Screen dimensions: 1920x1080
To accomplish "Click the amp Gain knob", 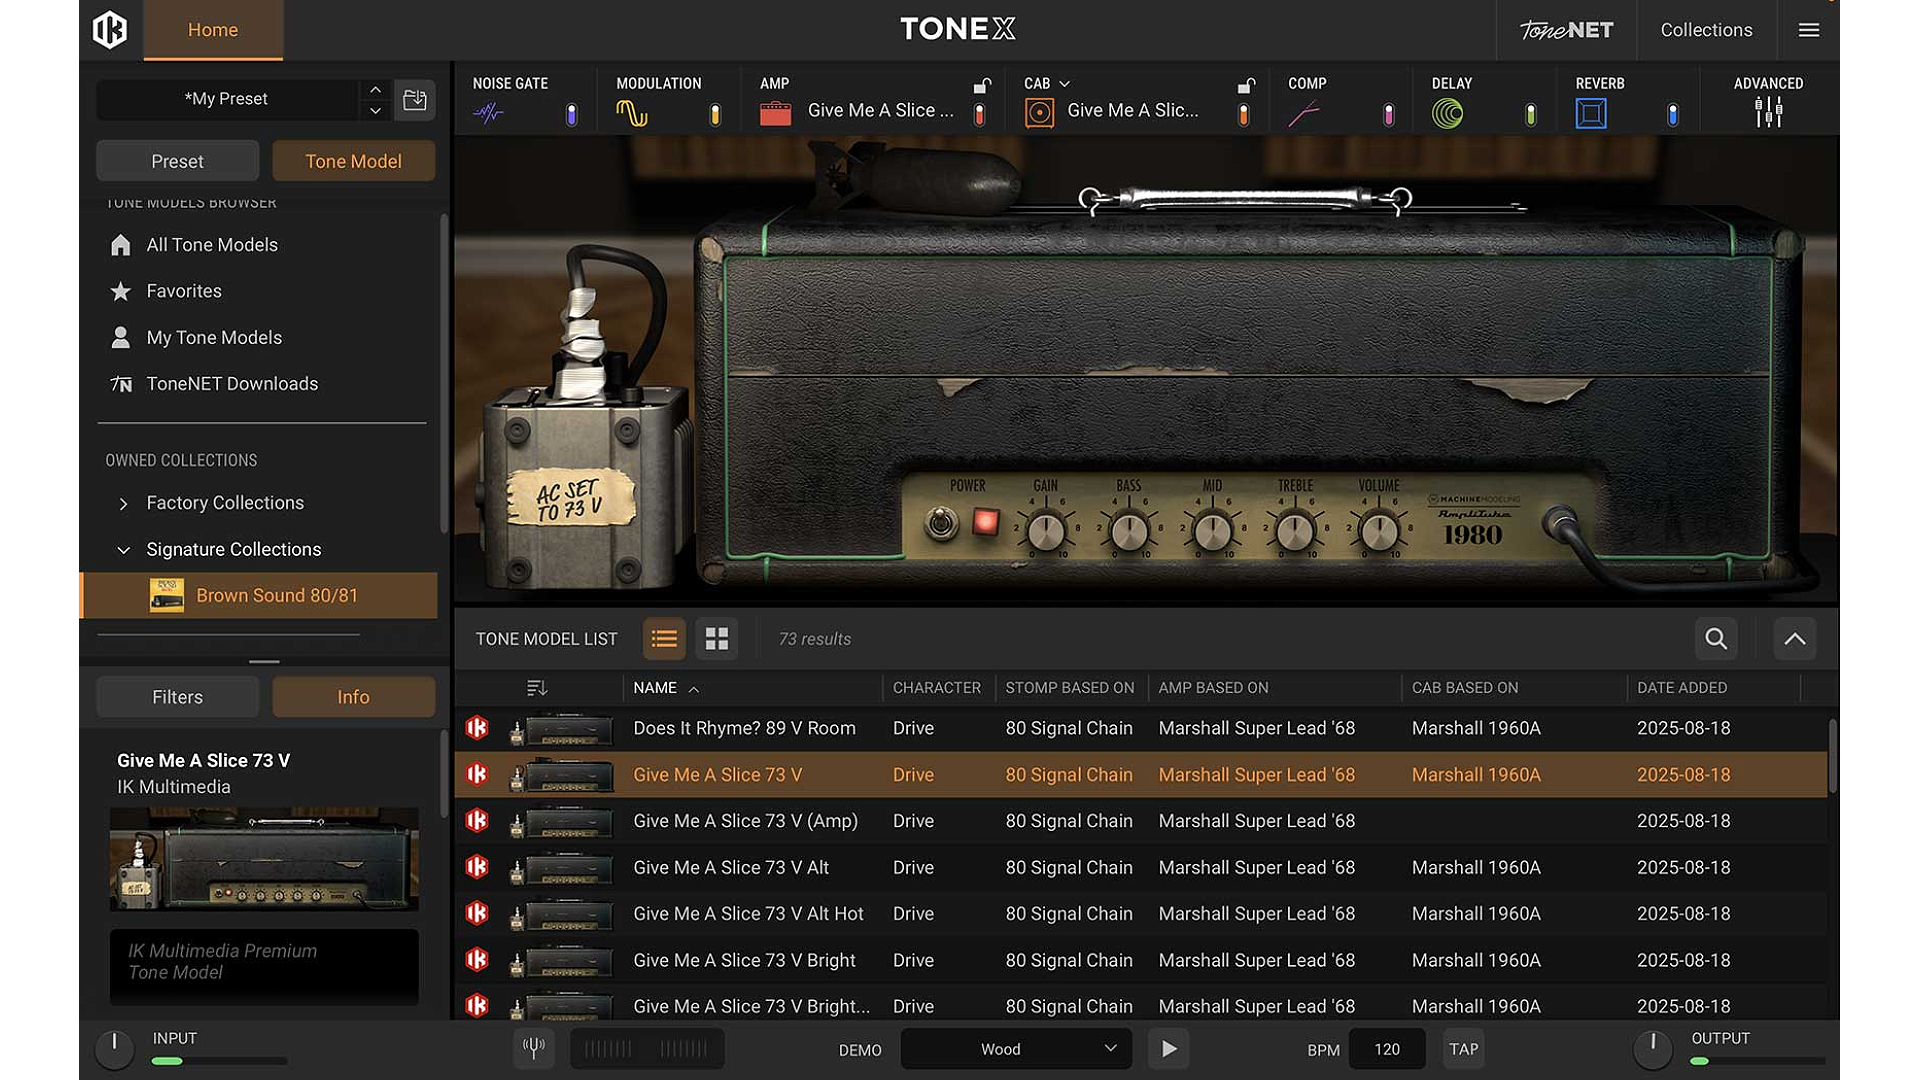I will pos(1046,531).
